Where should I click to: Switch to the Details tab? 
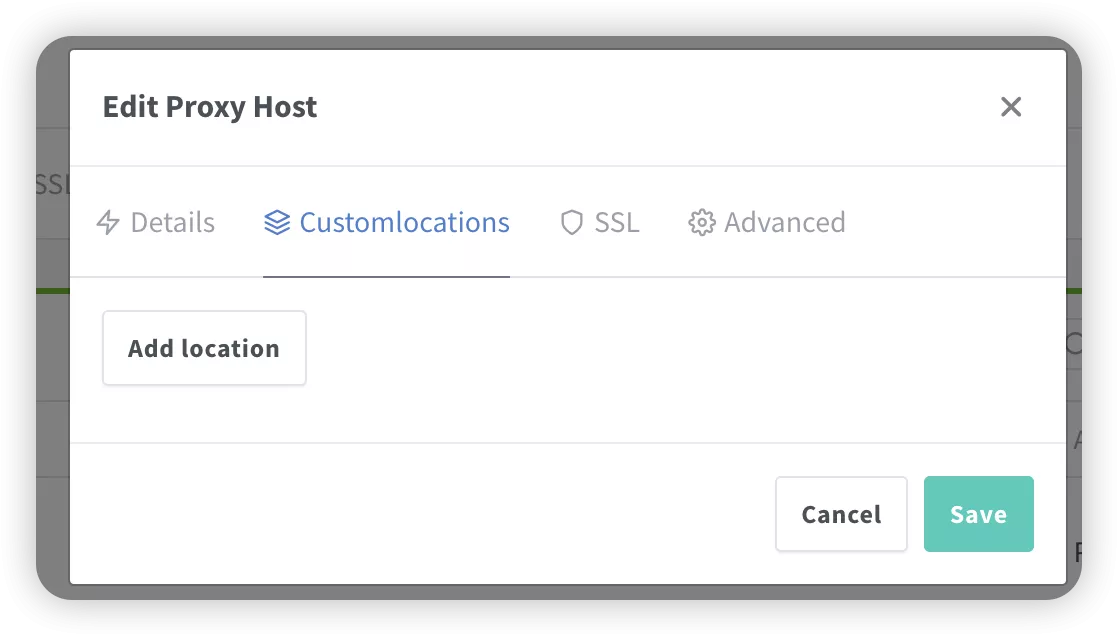[x=172, y=222]
